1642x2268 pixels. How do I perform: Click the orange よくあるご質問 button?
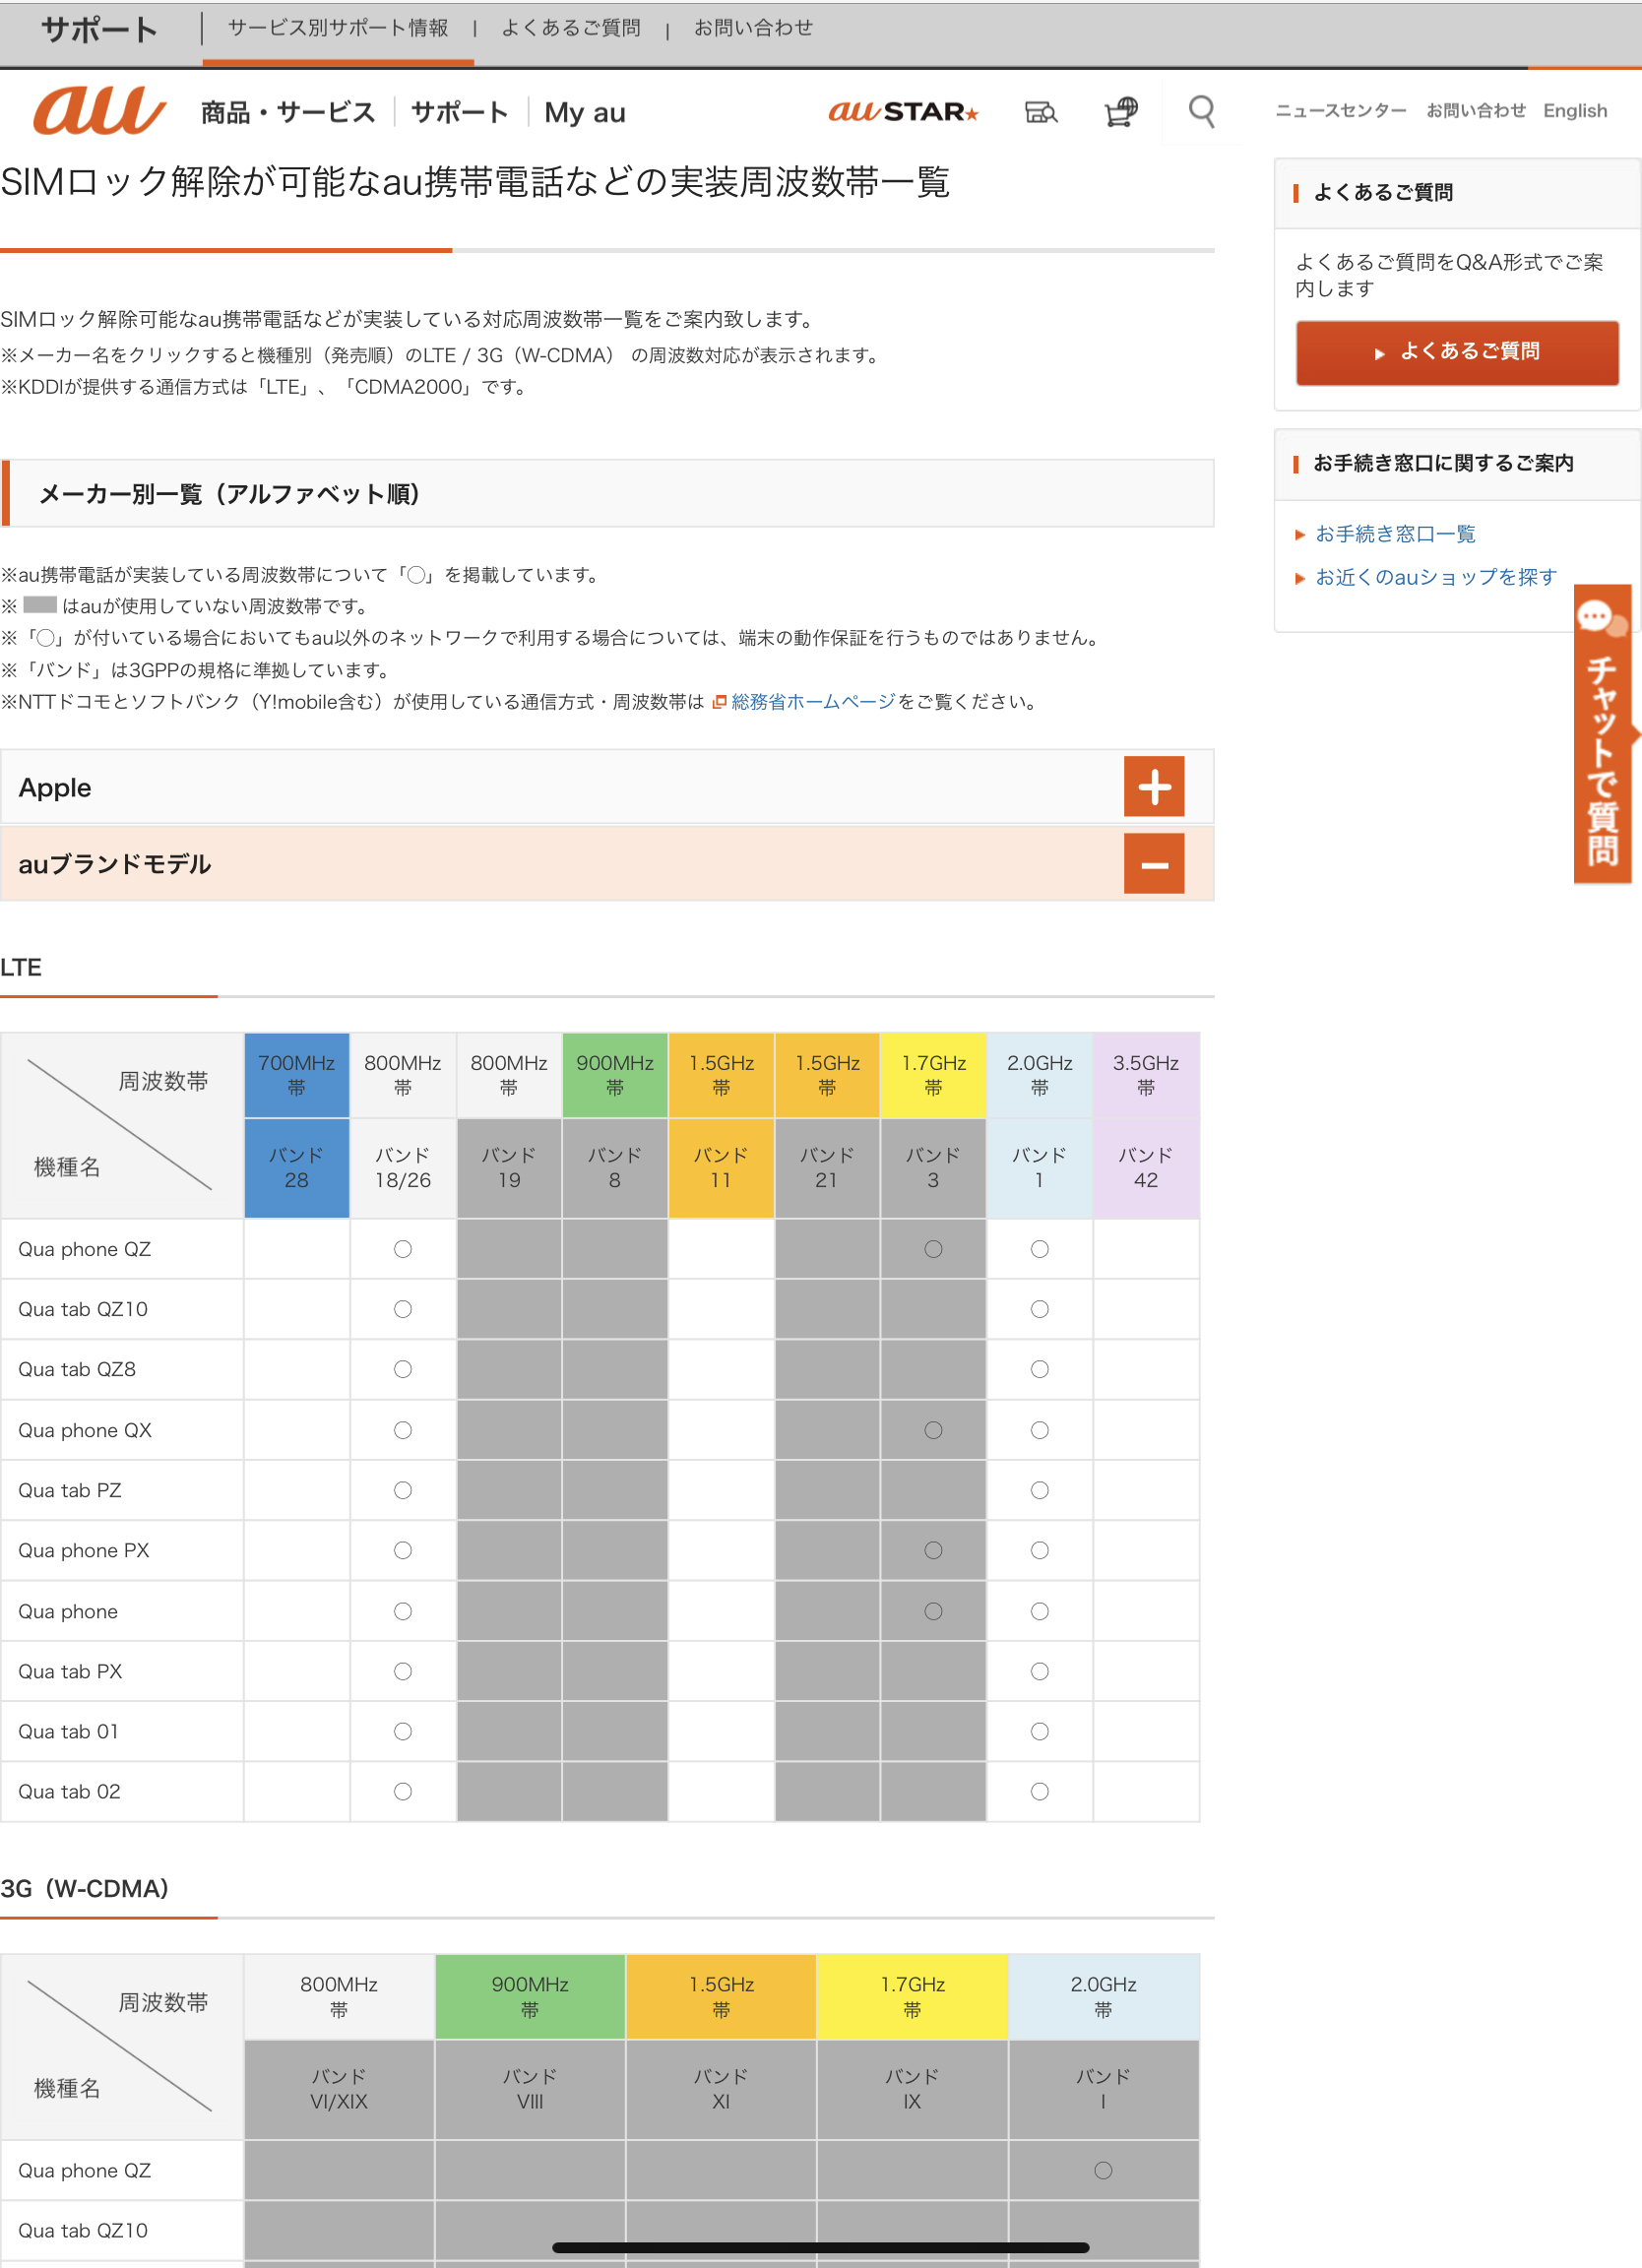point(1457,352)
